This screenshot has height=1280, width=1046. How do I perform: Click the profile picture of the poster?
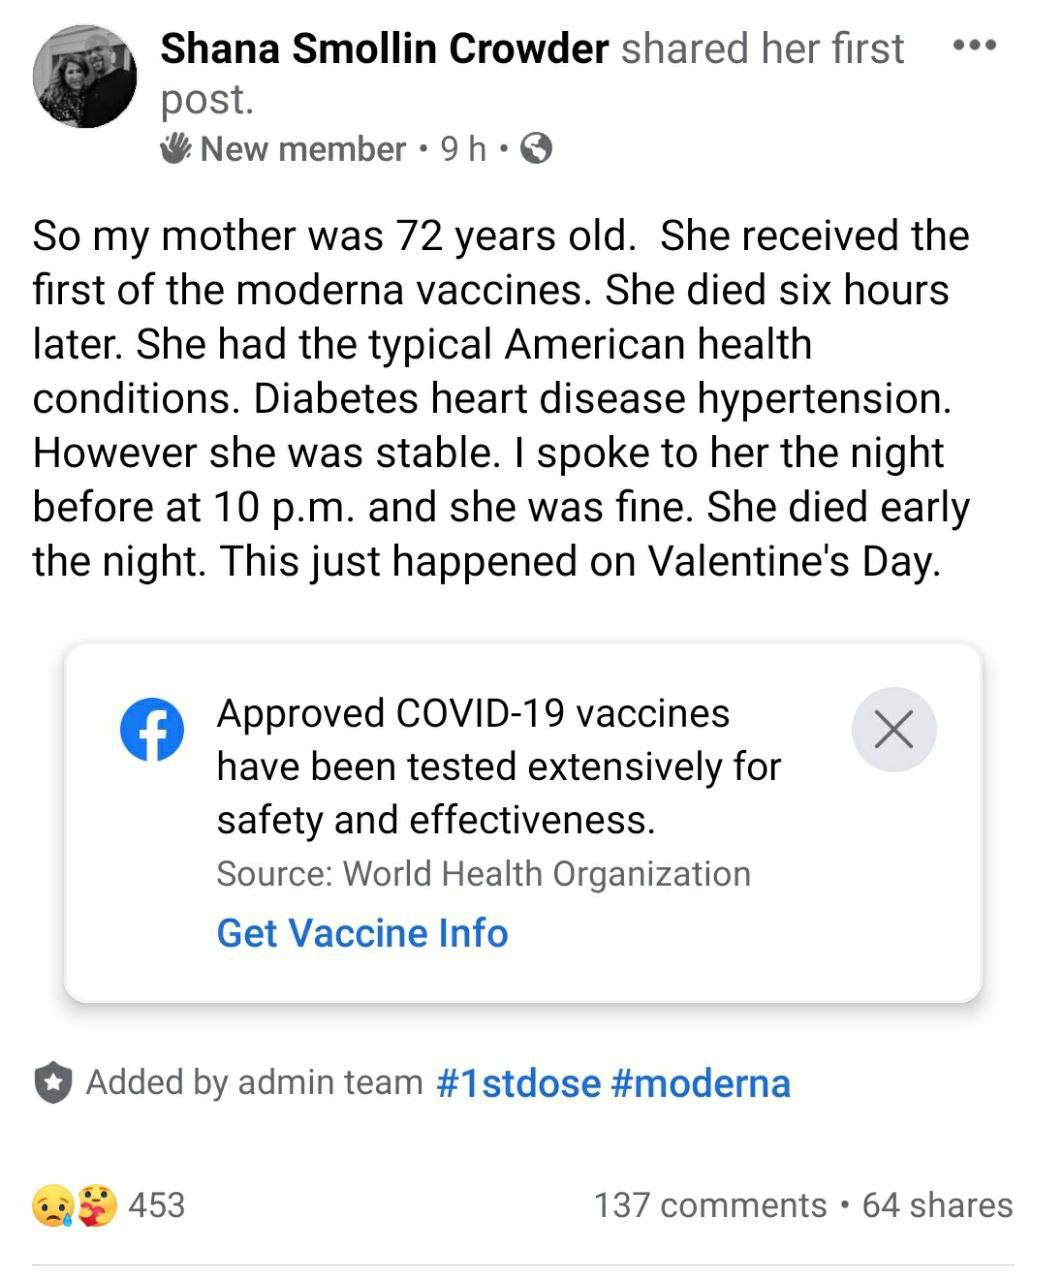click(84, 76)
